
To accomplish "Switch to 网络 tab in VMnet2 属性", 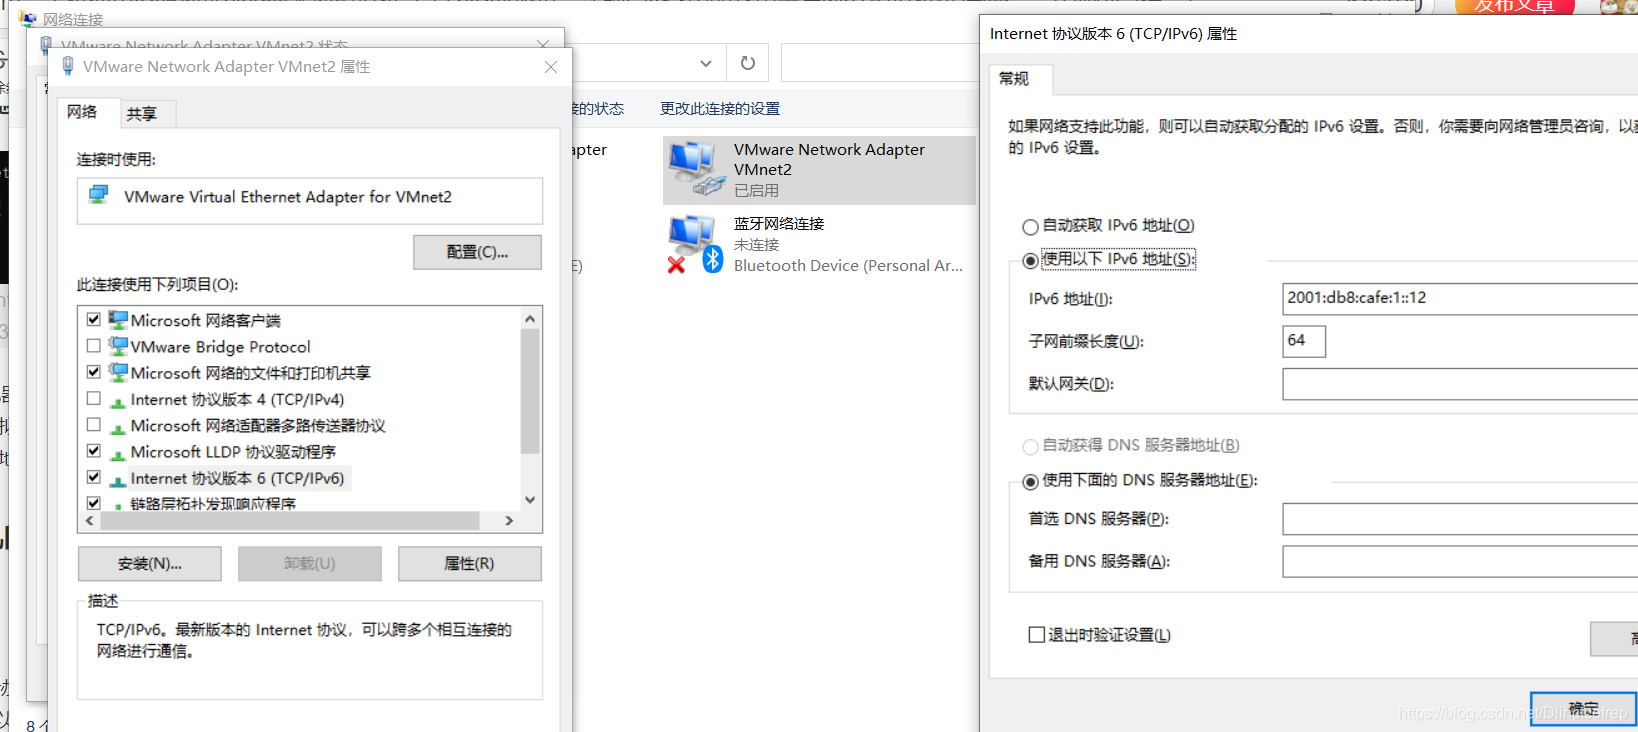I will [82, 112].
